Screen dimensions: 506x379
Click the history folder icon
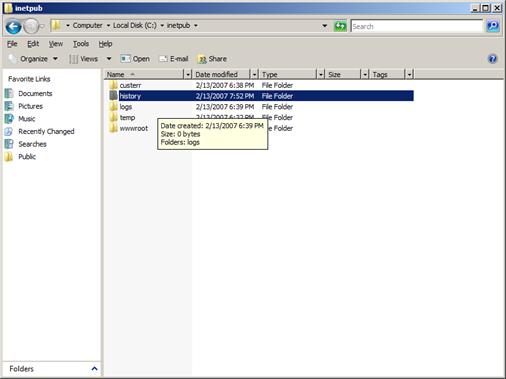(113, 96)
